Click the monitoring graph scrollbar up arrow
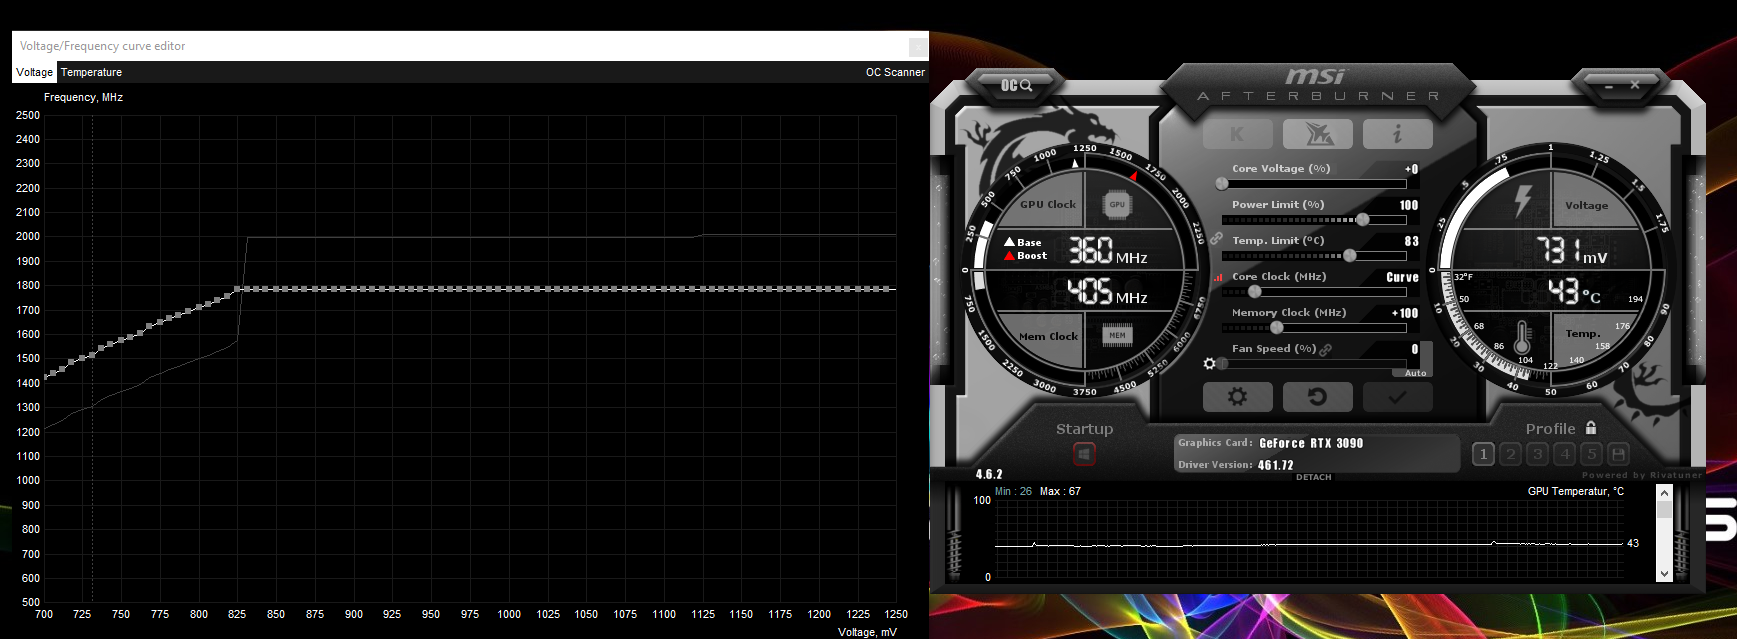1737x639 pixels. click(x=1664, y=492)
